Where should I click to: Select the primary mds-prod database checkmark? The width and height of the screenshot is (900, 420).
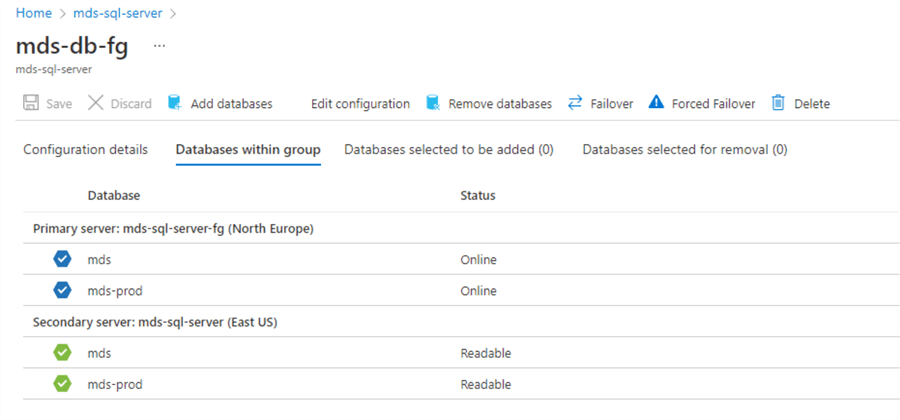(63, 290)
